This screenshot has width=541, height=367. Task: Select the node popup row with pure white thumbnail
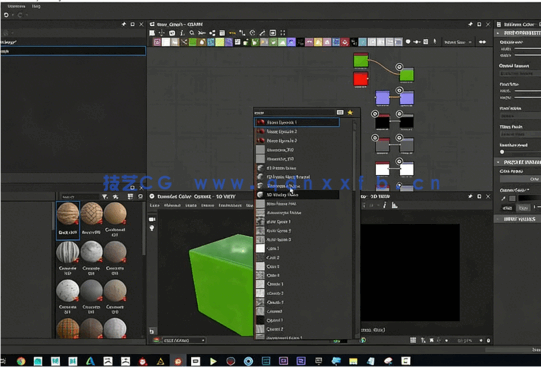(297, 248)
